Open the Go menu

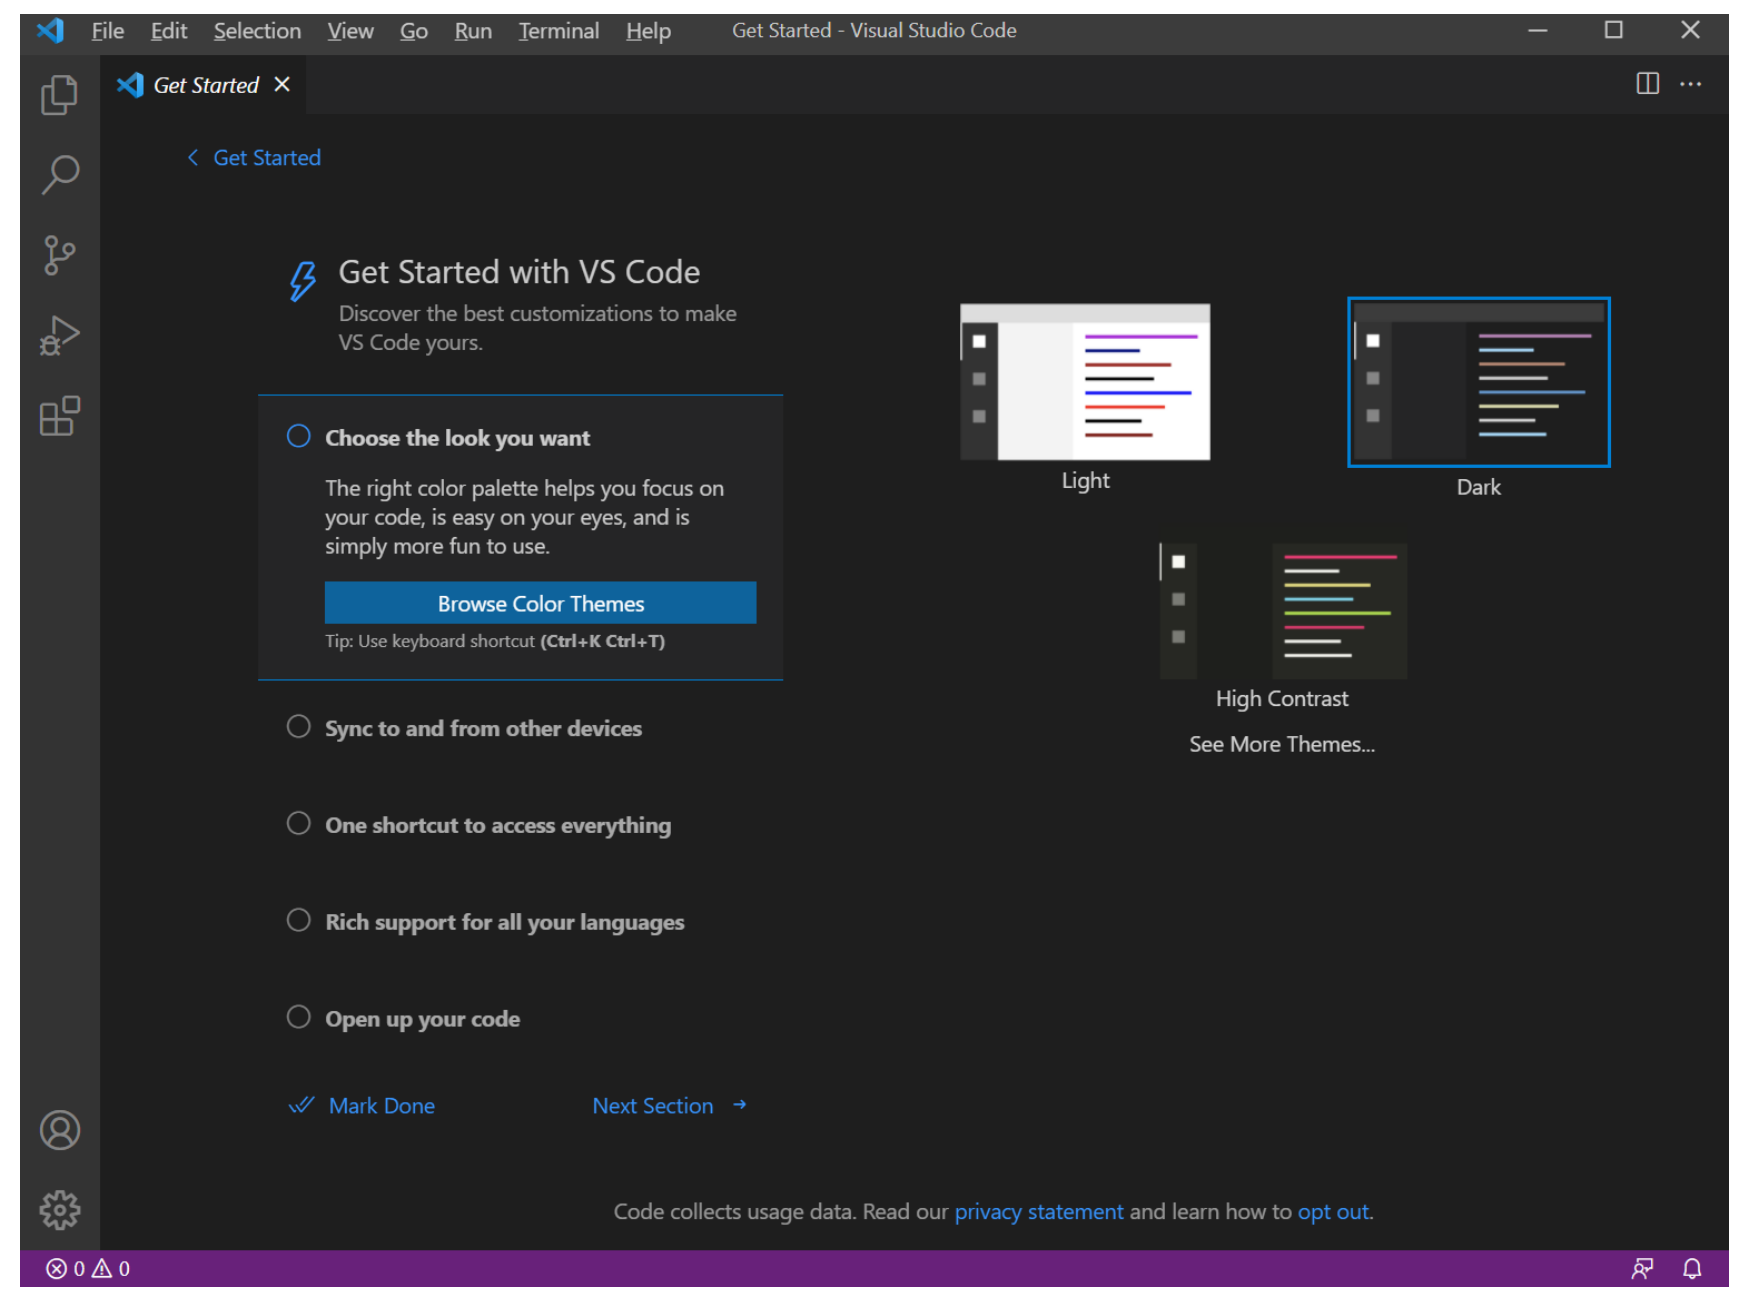pyautogui.click(x=414, y=31)
